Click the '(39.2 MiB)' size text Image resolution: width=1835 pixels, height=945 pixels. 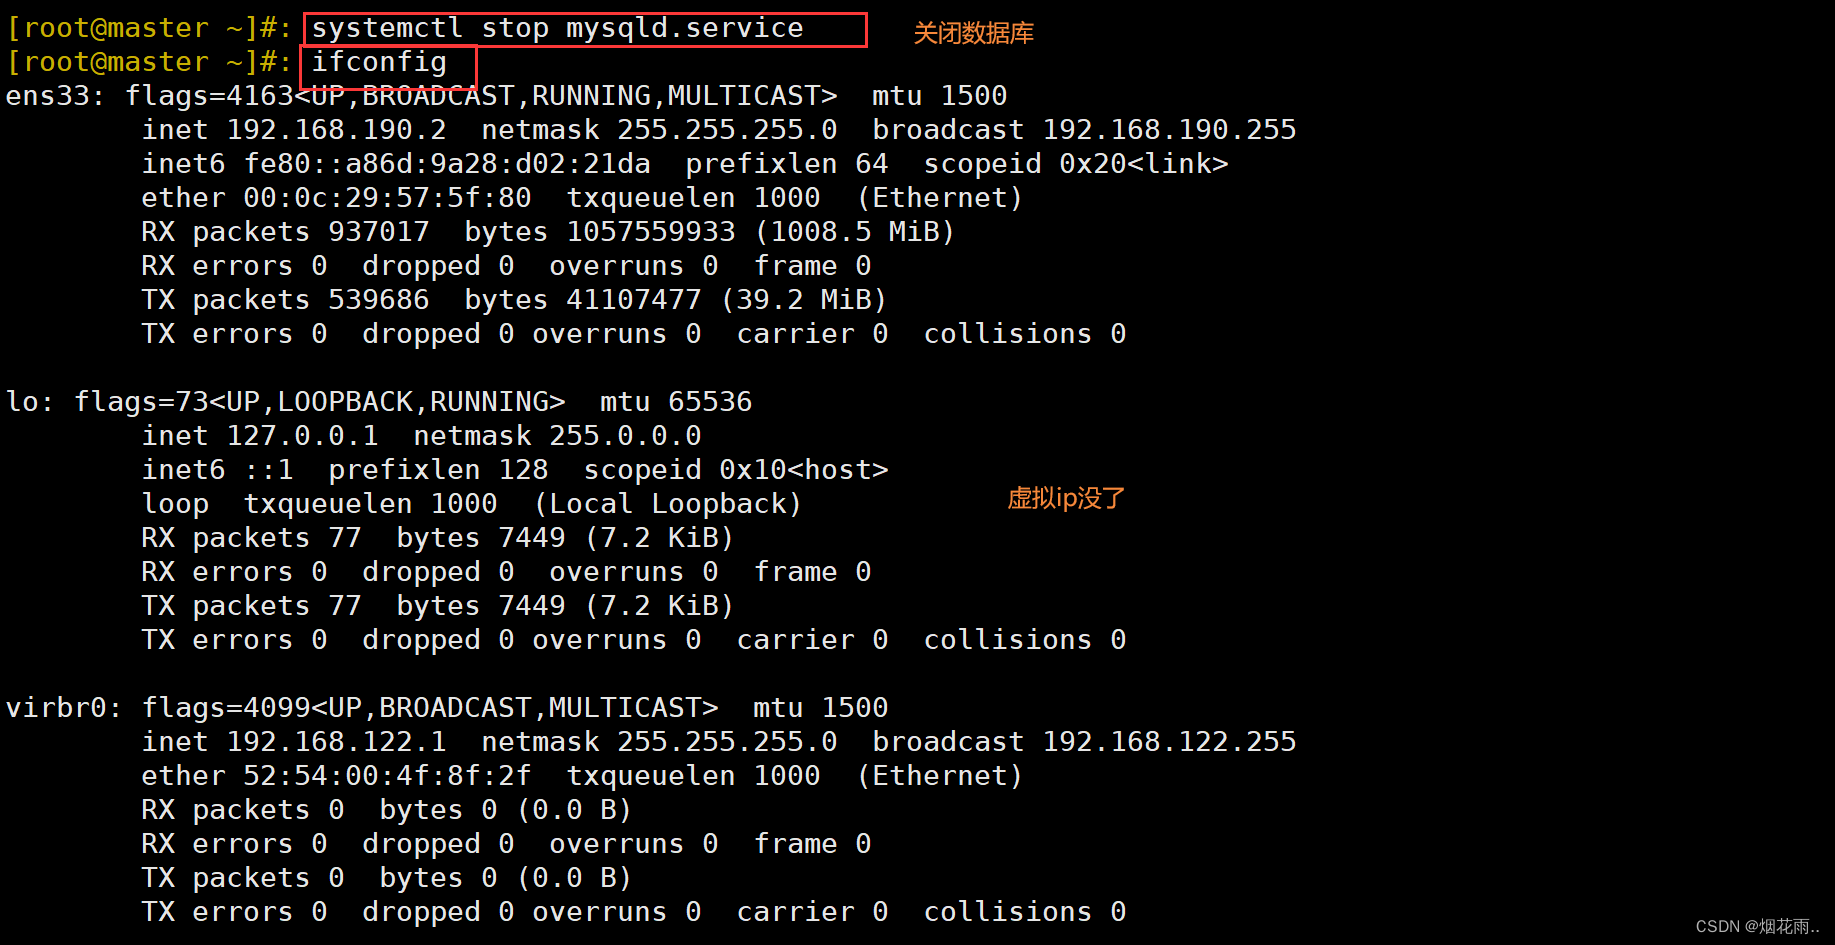804,301
